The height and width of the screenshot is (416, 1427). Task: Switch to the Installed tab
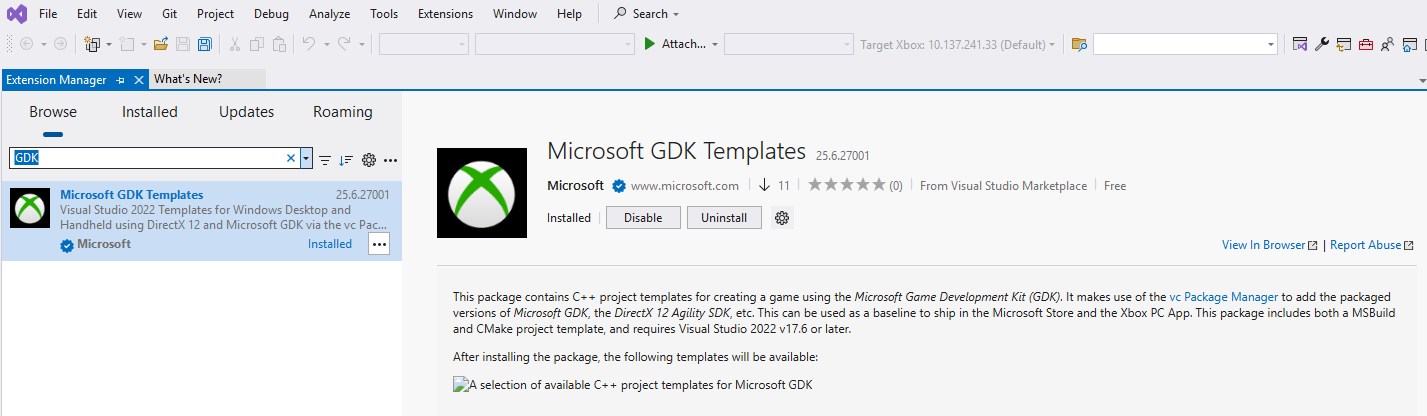[150, 112]
